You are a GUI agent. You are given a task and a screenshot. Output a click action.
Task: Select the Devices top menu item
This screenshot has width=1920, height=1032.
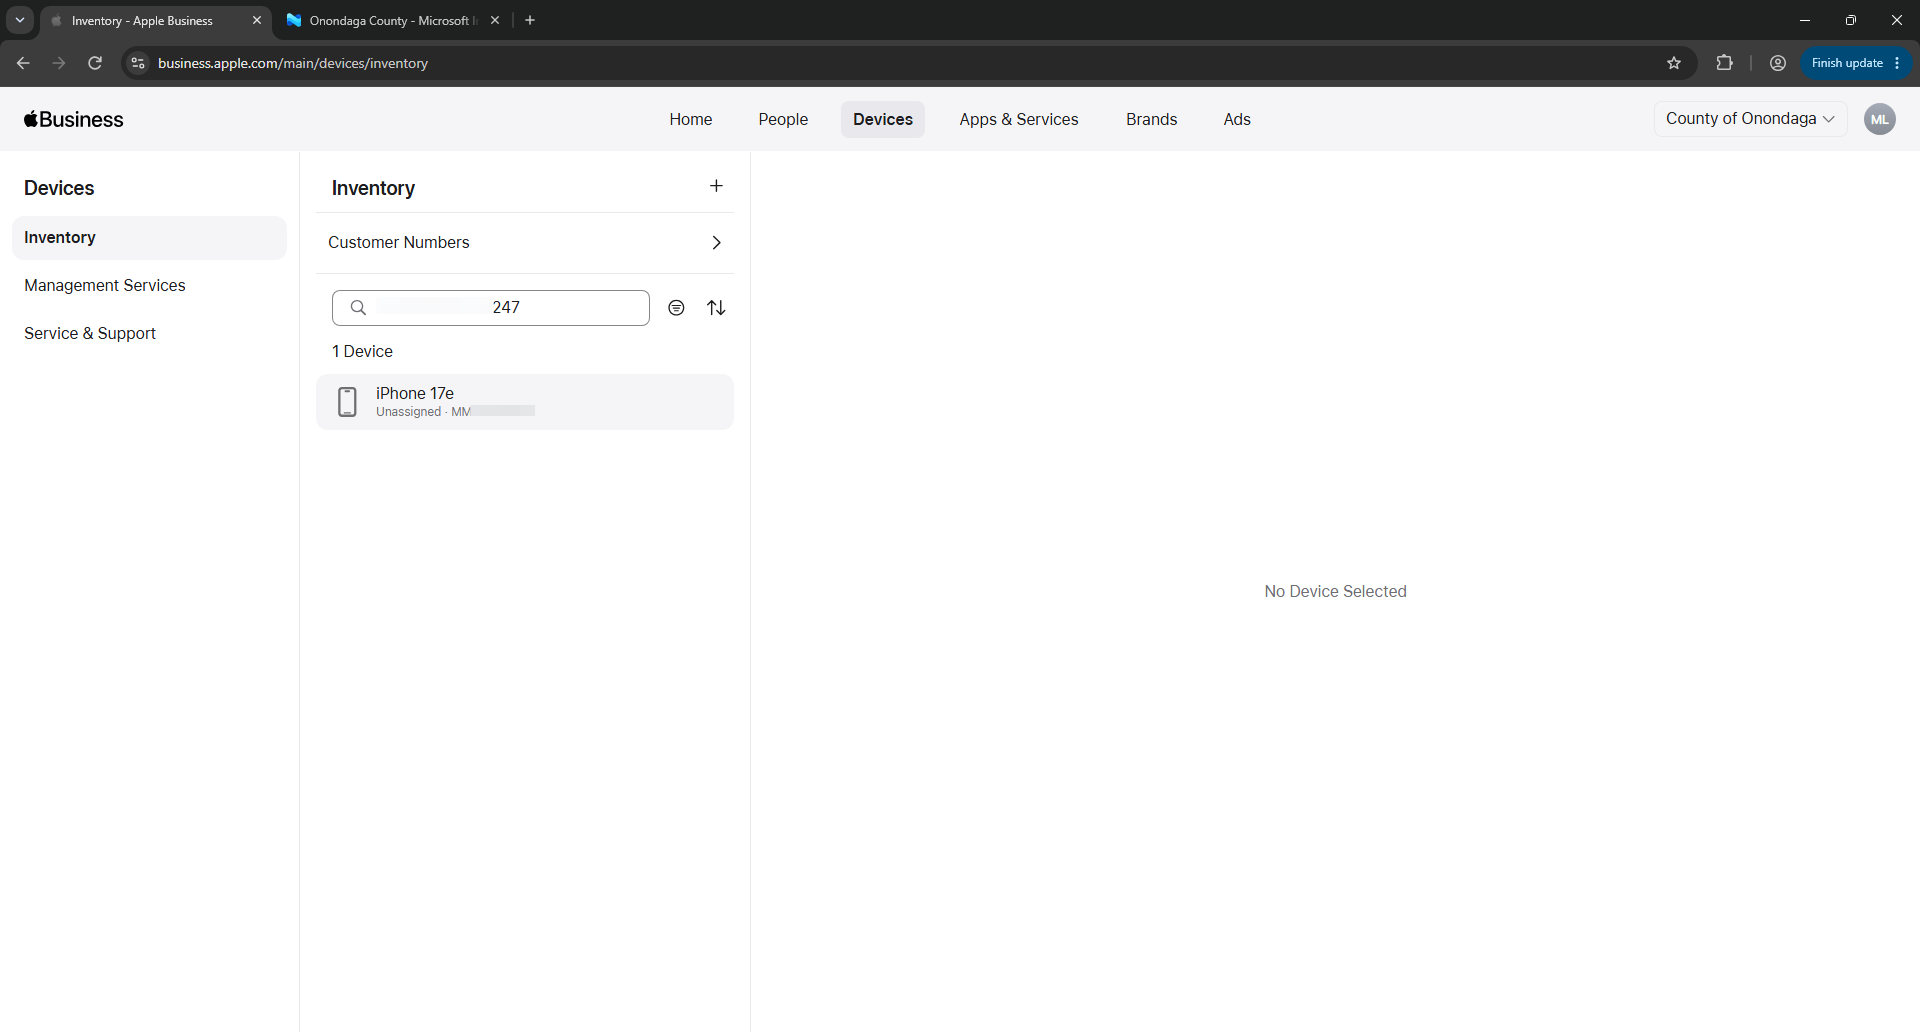pyautogui.click(x=883, y=119)
